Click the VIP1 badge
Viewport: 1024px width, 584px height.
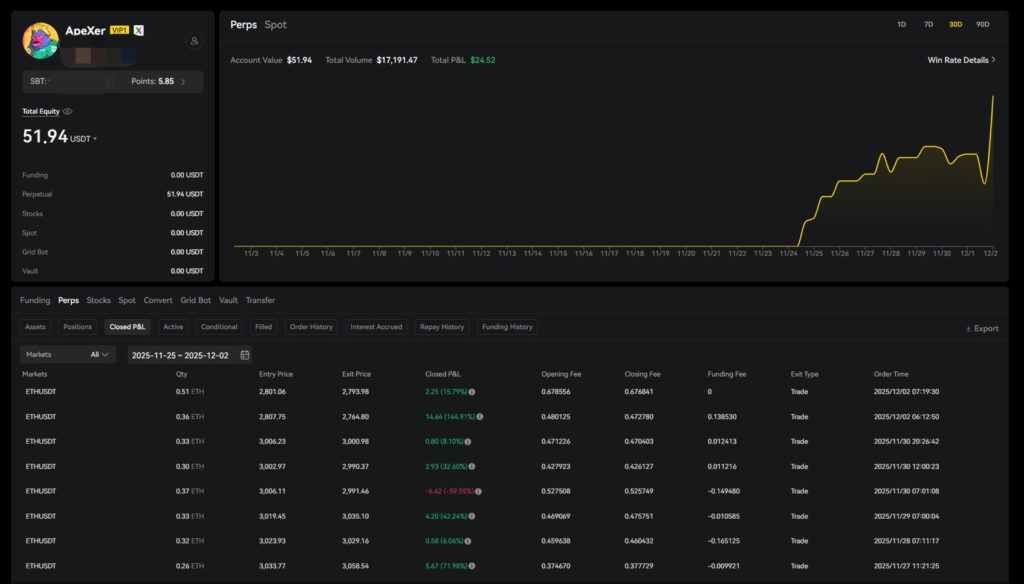[119, 31]
